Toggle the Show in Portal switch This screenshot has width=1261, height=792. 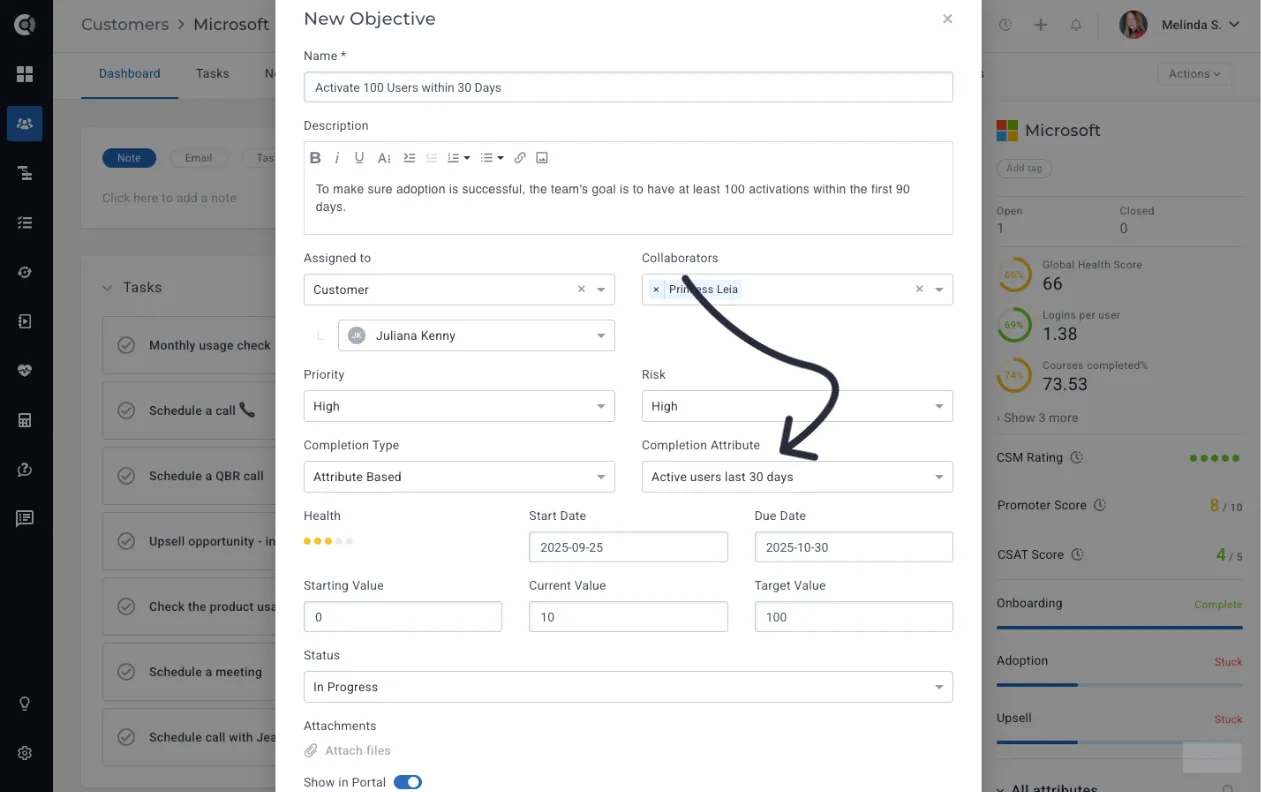click(408, 782)
